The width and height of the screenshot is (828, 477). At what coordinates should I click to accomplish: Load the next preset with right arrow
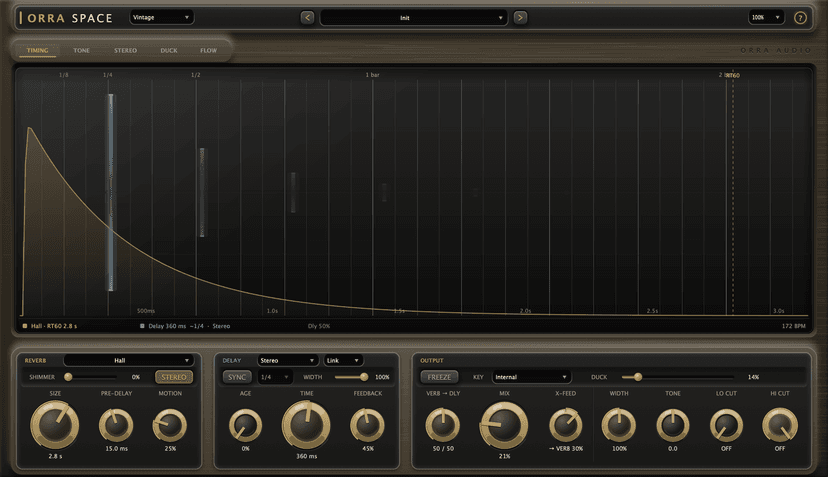(520, 17)
